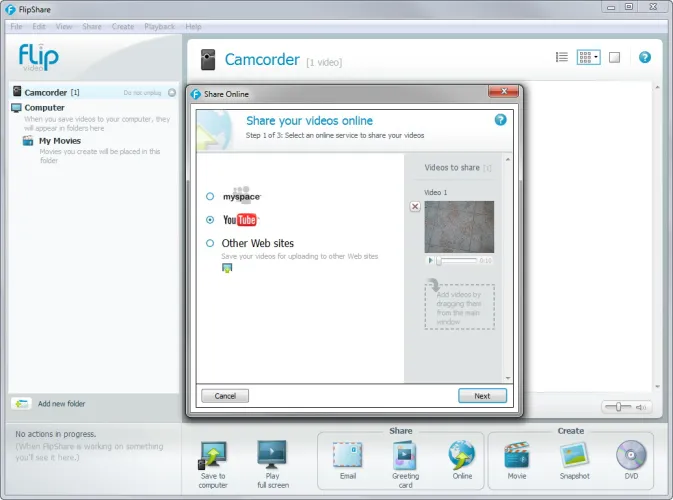Open the Help menu

[x=193, y=27]
